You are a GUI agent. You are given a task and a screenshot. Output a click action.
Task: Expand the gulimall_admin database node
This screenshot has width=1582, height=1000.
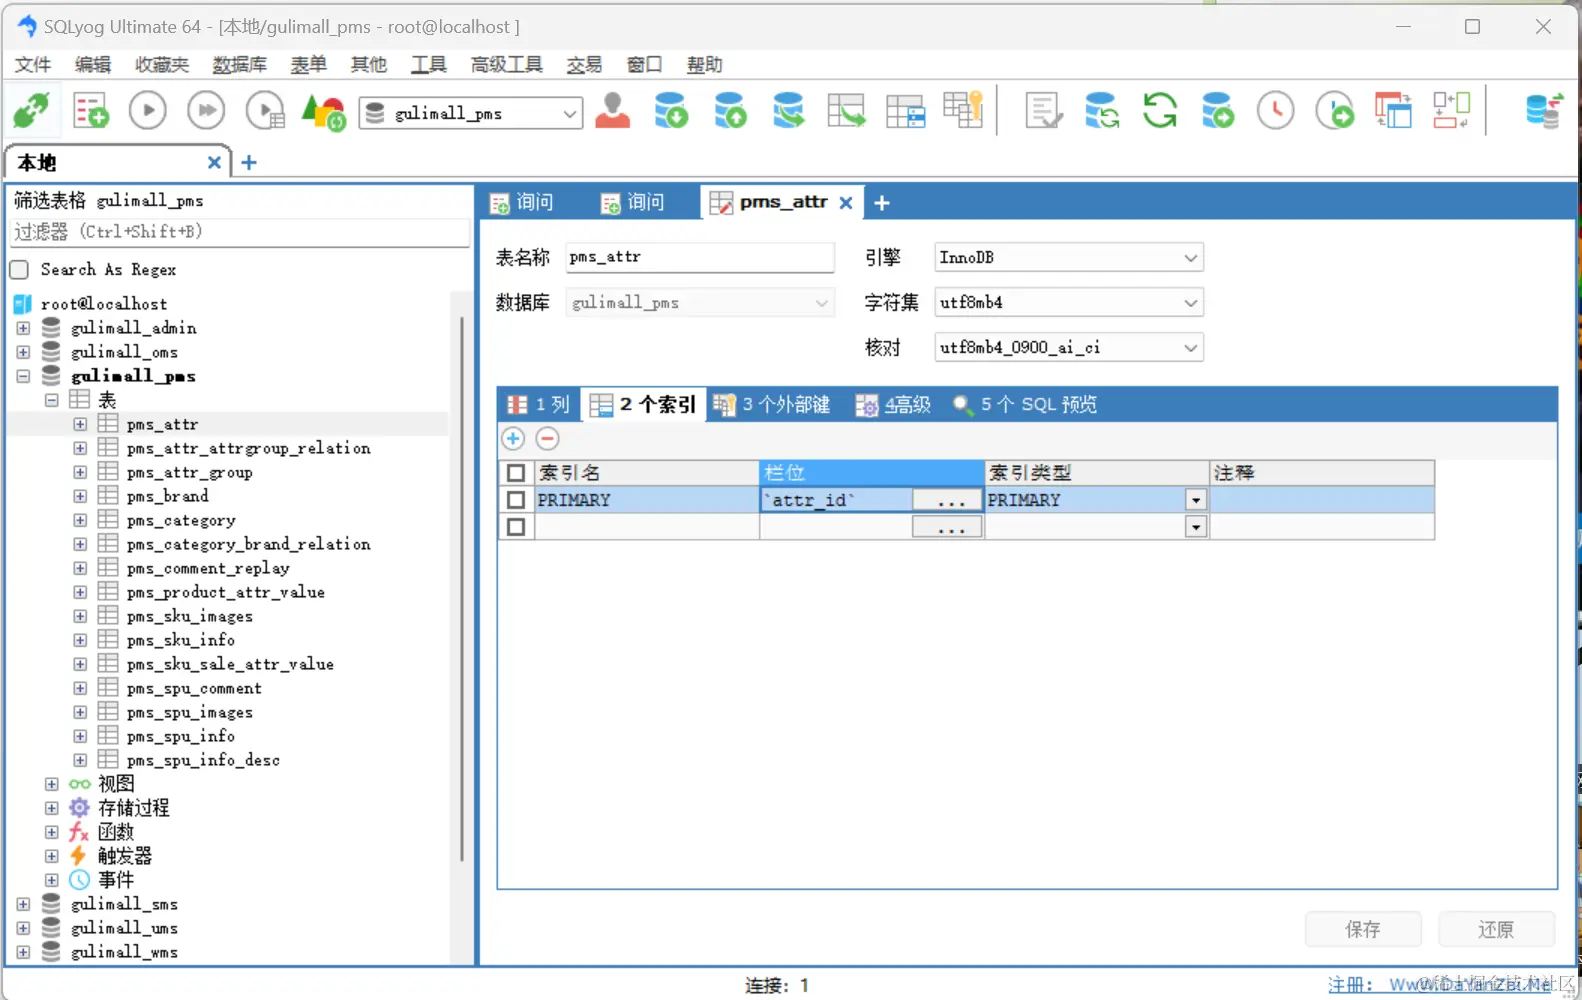click(23, 328)
